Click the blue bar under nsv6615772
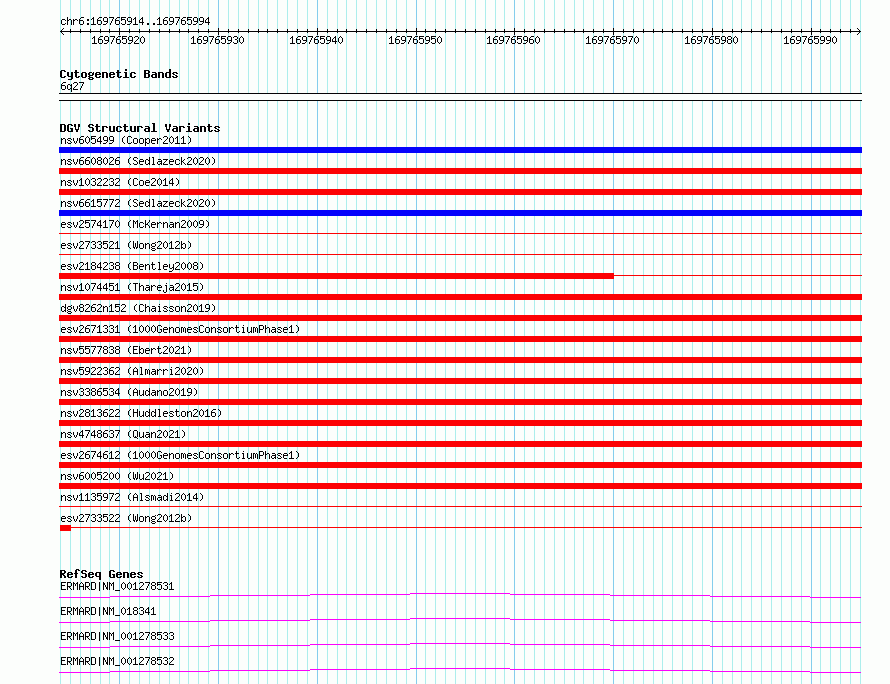The height and width of the screenshot is (684, 890). click(x=460, y=213)
